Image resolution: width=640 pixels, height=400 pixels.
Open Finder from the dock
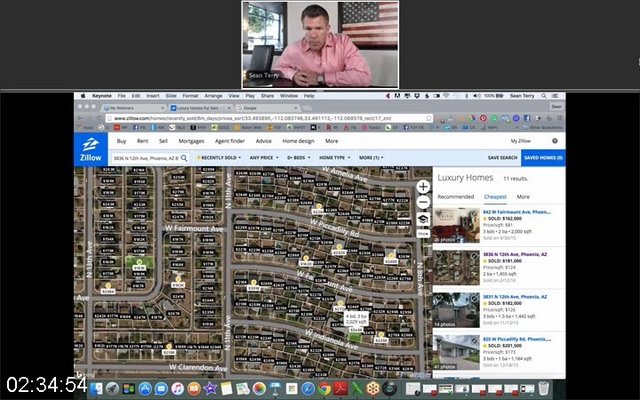[x=97, y=389]
